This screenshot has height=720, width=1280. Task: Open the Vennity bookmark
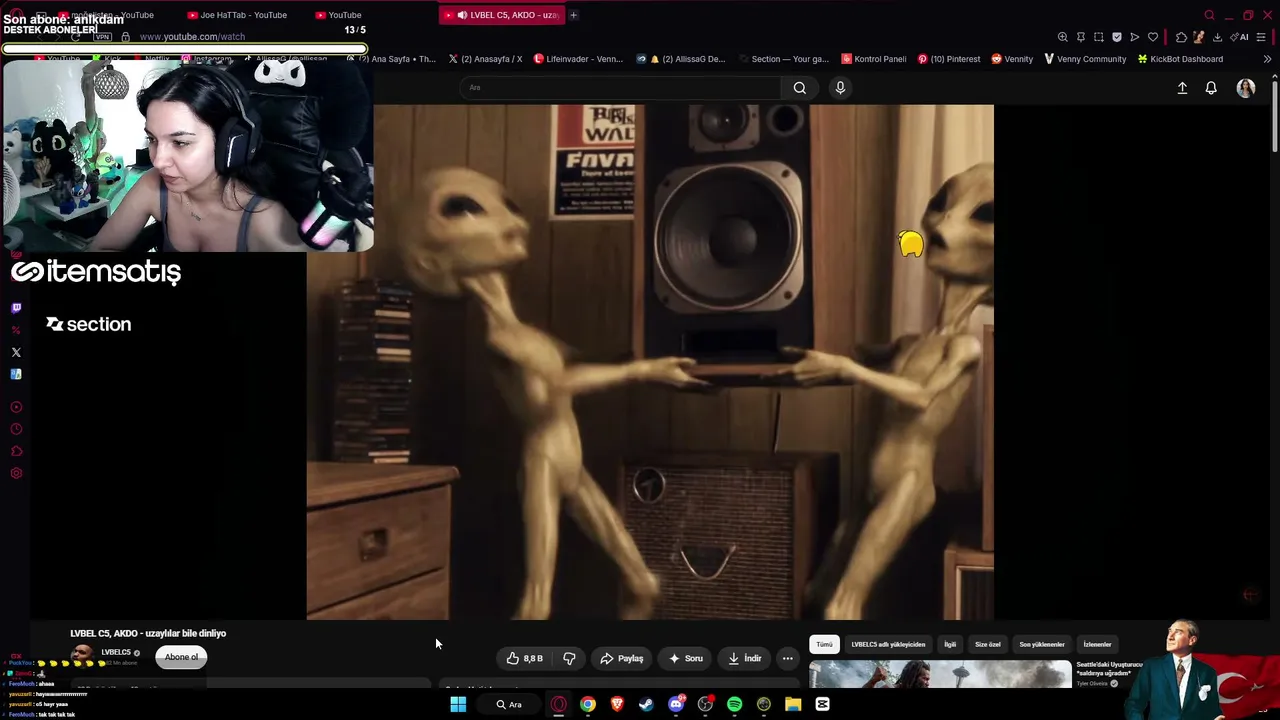[1012, 59]
